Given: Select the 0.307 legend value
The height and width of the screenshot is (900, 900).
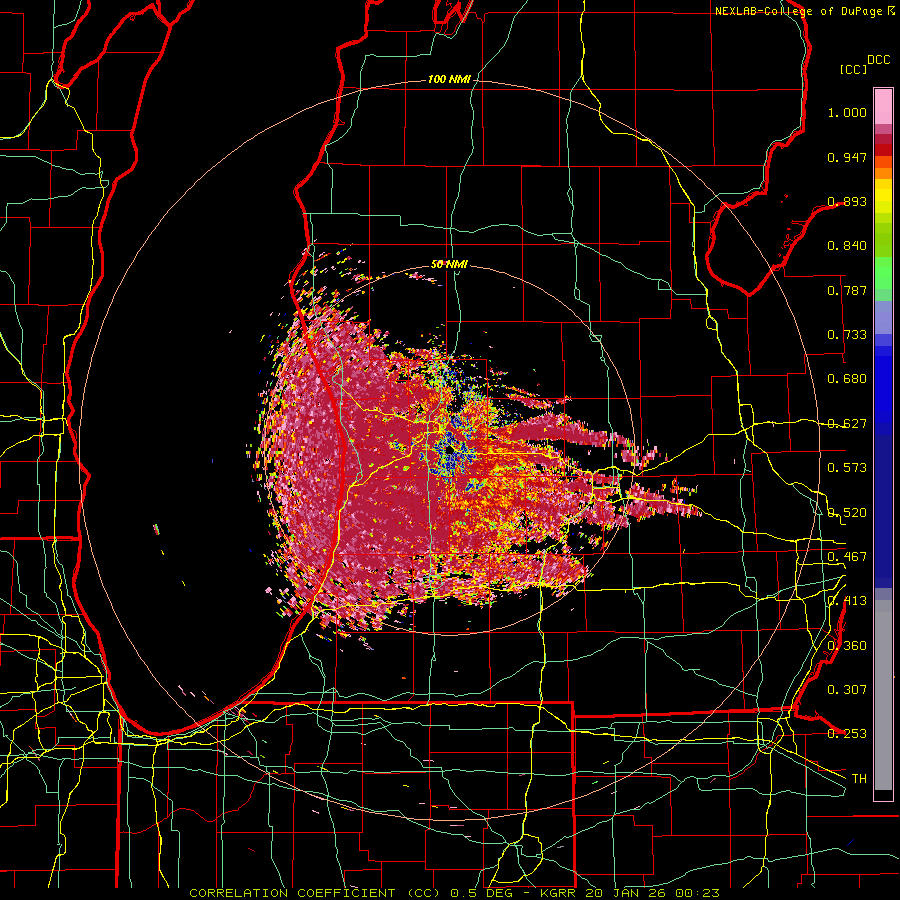Looking at the screenshot, I should 847,690.
